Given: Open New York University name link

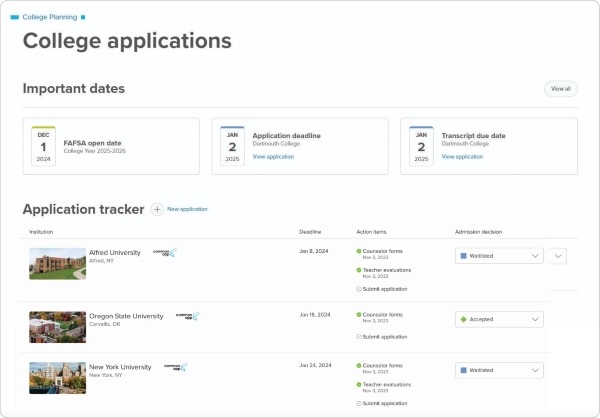Looking at the screenshot, I should (x=120, y=367).
